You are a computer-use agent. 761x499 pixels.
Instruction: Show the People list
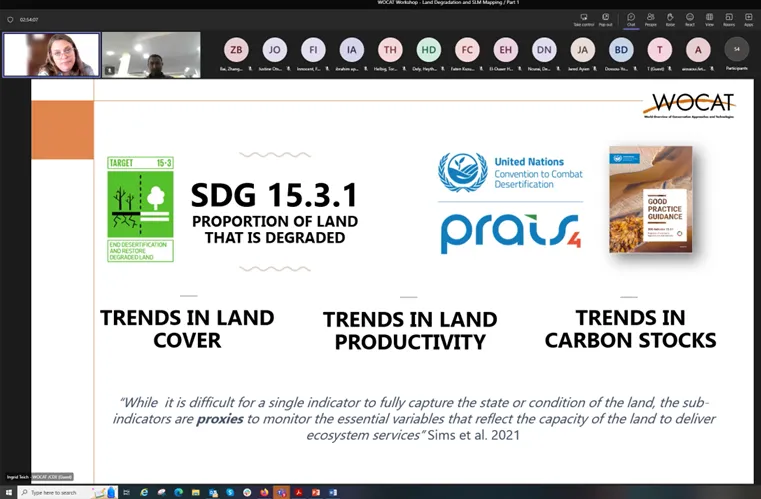click(651, 18)
